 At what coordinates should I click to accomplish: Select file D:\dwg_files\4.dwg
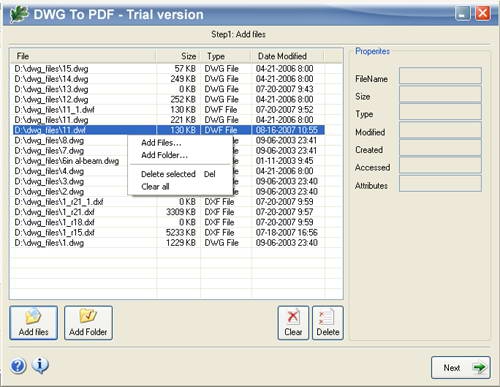[x=49, y=171]
